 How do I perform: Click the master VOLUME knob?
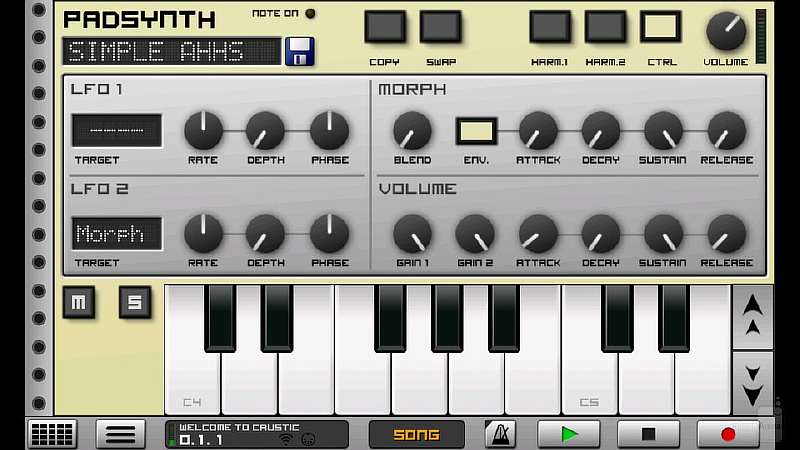pos(726,32)
